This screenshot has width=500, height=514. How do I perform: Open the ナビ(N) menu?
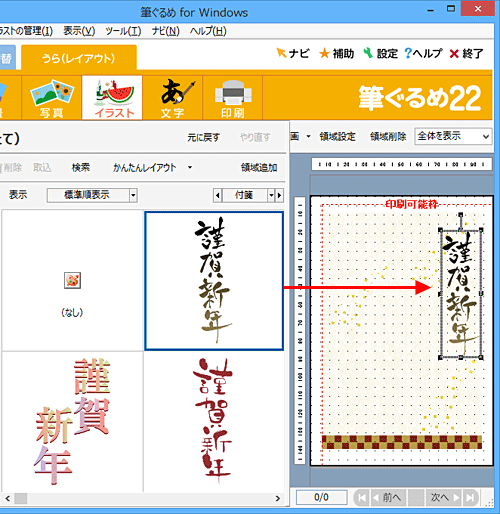click(x=166, y=31)
